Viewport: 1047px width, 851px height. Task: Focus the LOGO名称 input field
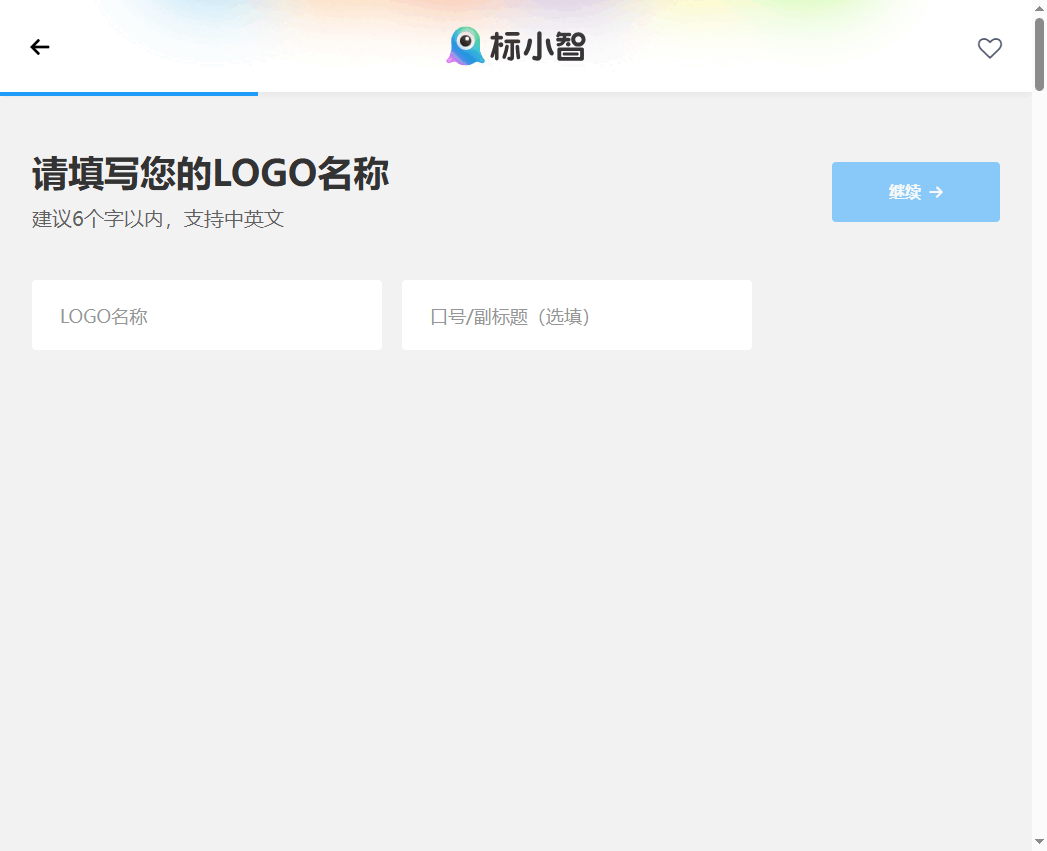click(207, 316)
